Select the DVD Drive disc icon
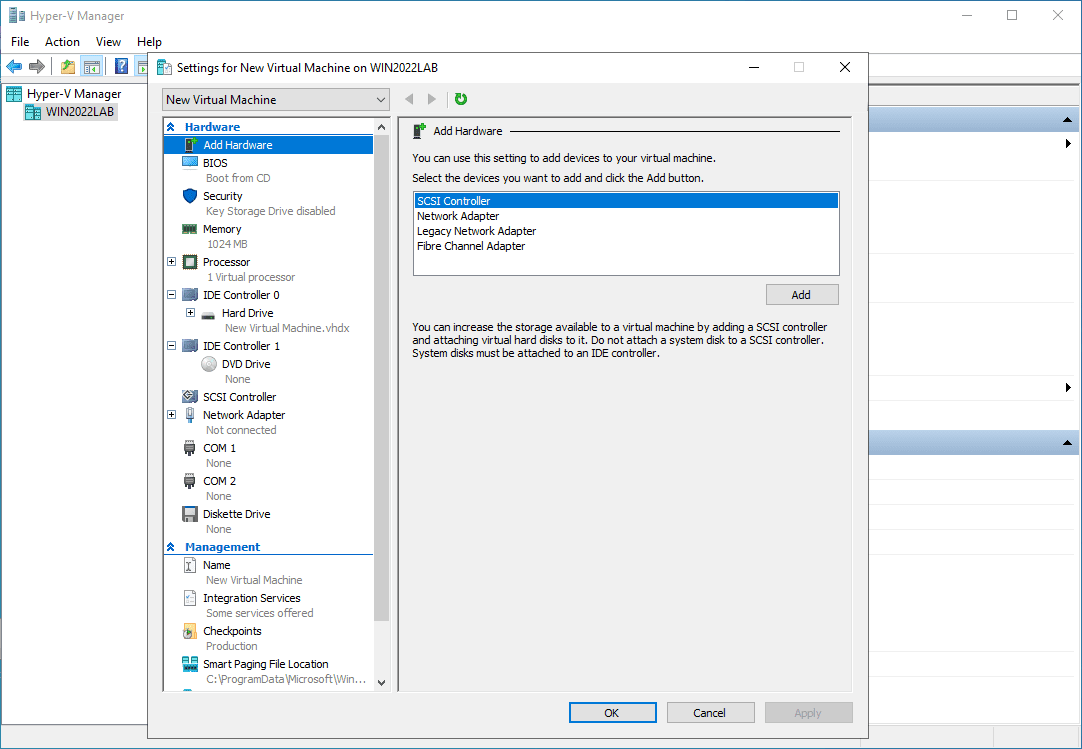The height and width of the screenshot is (749, 1082). click(x=208, y=364)
